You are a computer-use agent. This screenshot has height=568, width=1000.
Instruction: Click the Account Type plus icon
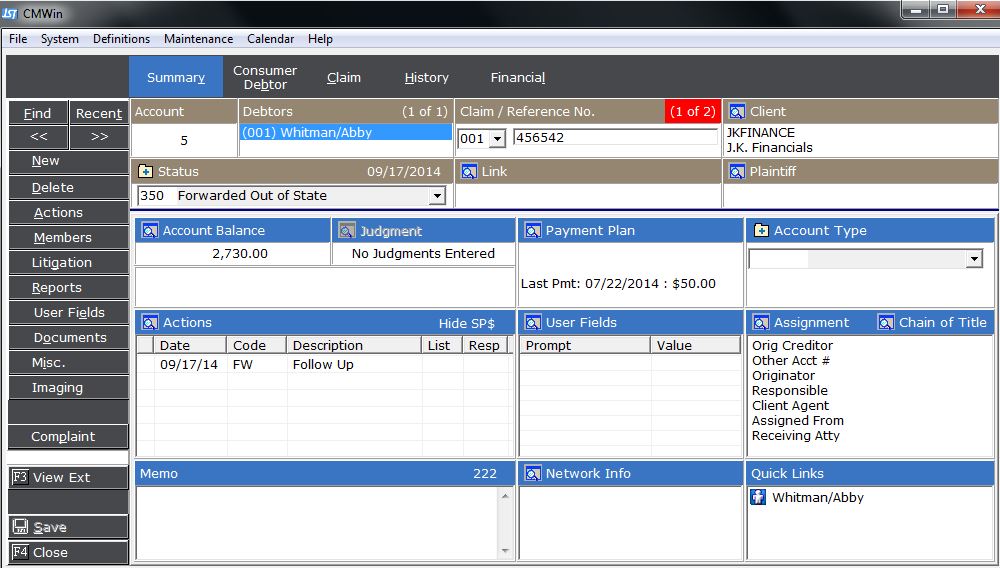tap(760, 231)
